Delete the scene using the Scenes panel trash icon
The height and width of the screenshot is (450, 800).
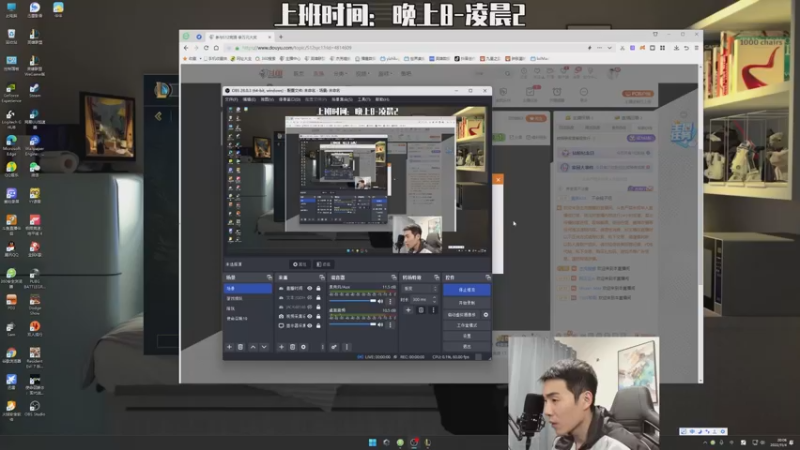point(241,347)
